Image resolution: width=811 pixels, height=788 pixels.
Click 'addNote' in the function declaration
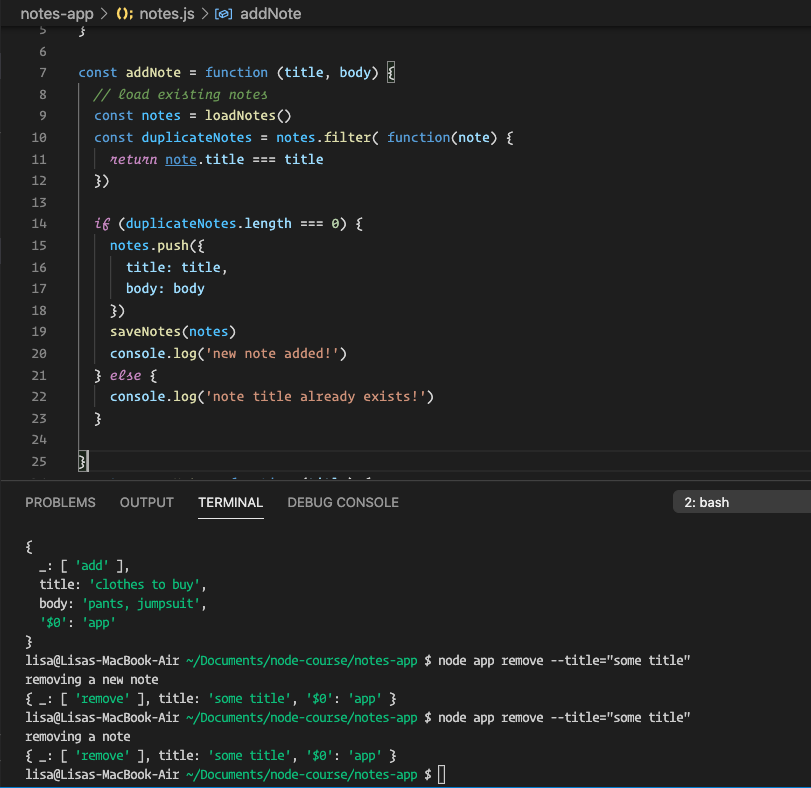(x=153, y=72)
